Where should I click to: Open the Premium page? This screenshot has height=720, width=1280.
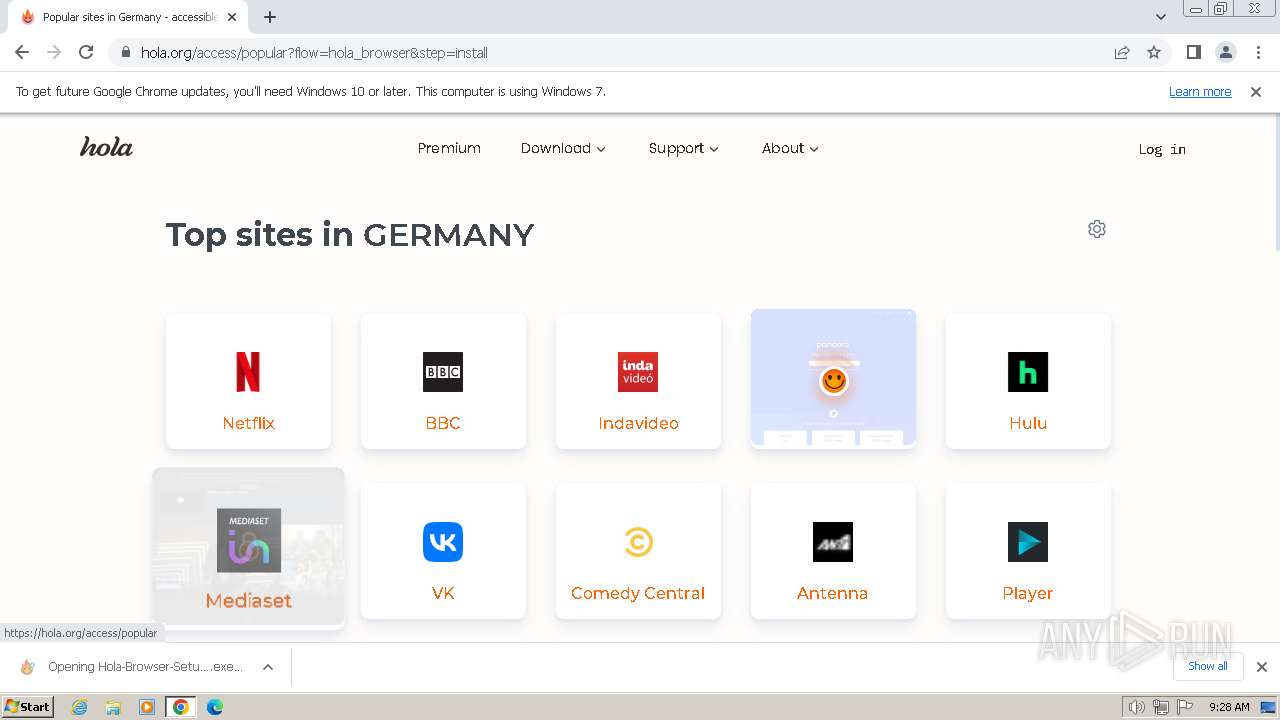[449, 148]
